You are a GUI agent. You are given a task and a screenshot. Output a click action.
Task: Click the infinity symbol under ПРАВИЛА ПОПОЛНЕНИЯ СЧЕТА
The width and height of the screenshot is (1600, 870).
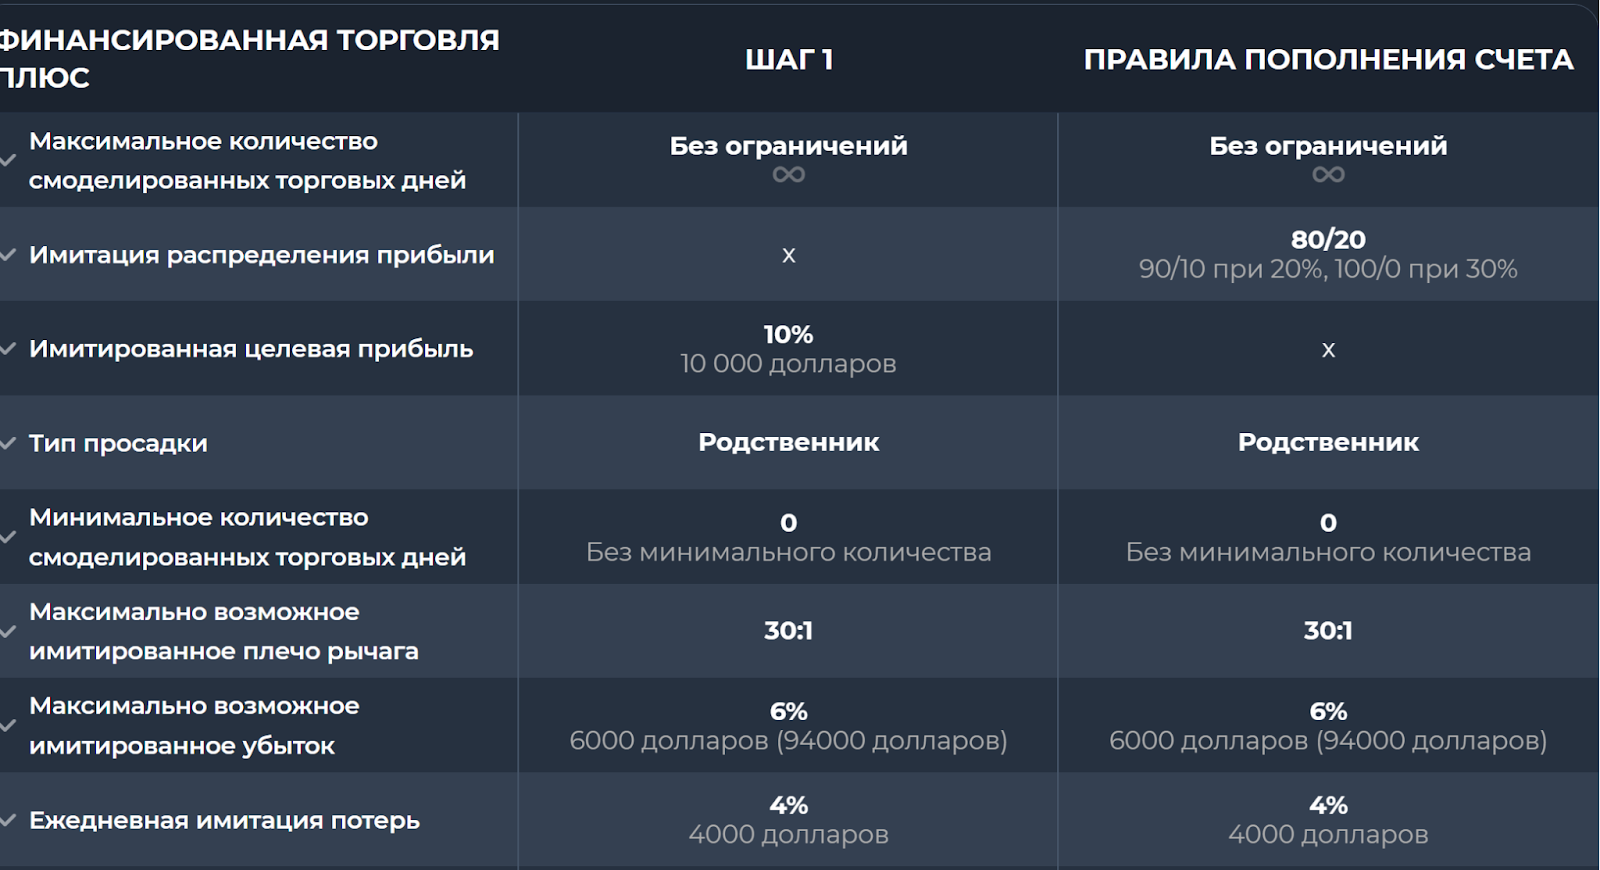pyautogui.click(x=1328, y=175)
